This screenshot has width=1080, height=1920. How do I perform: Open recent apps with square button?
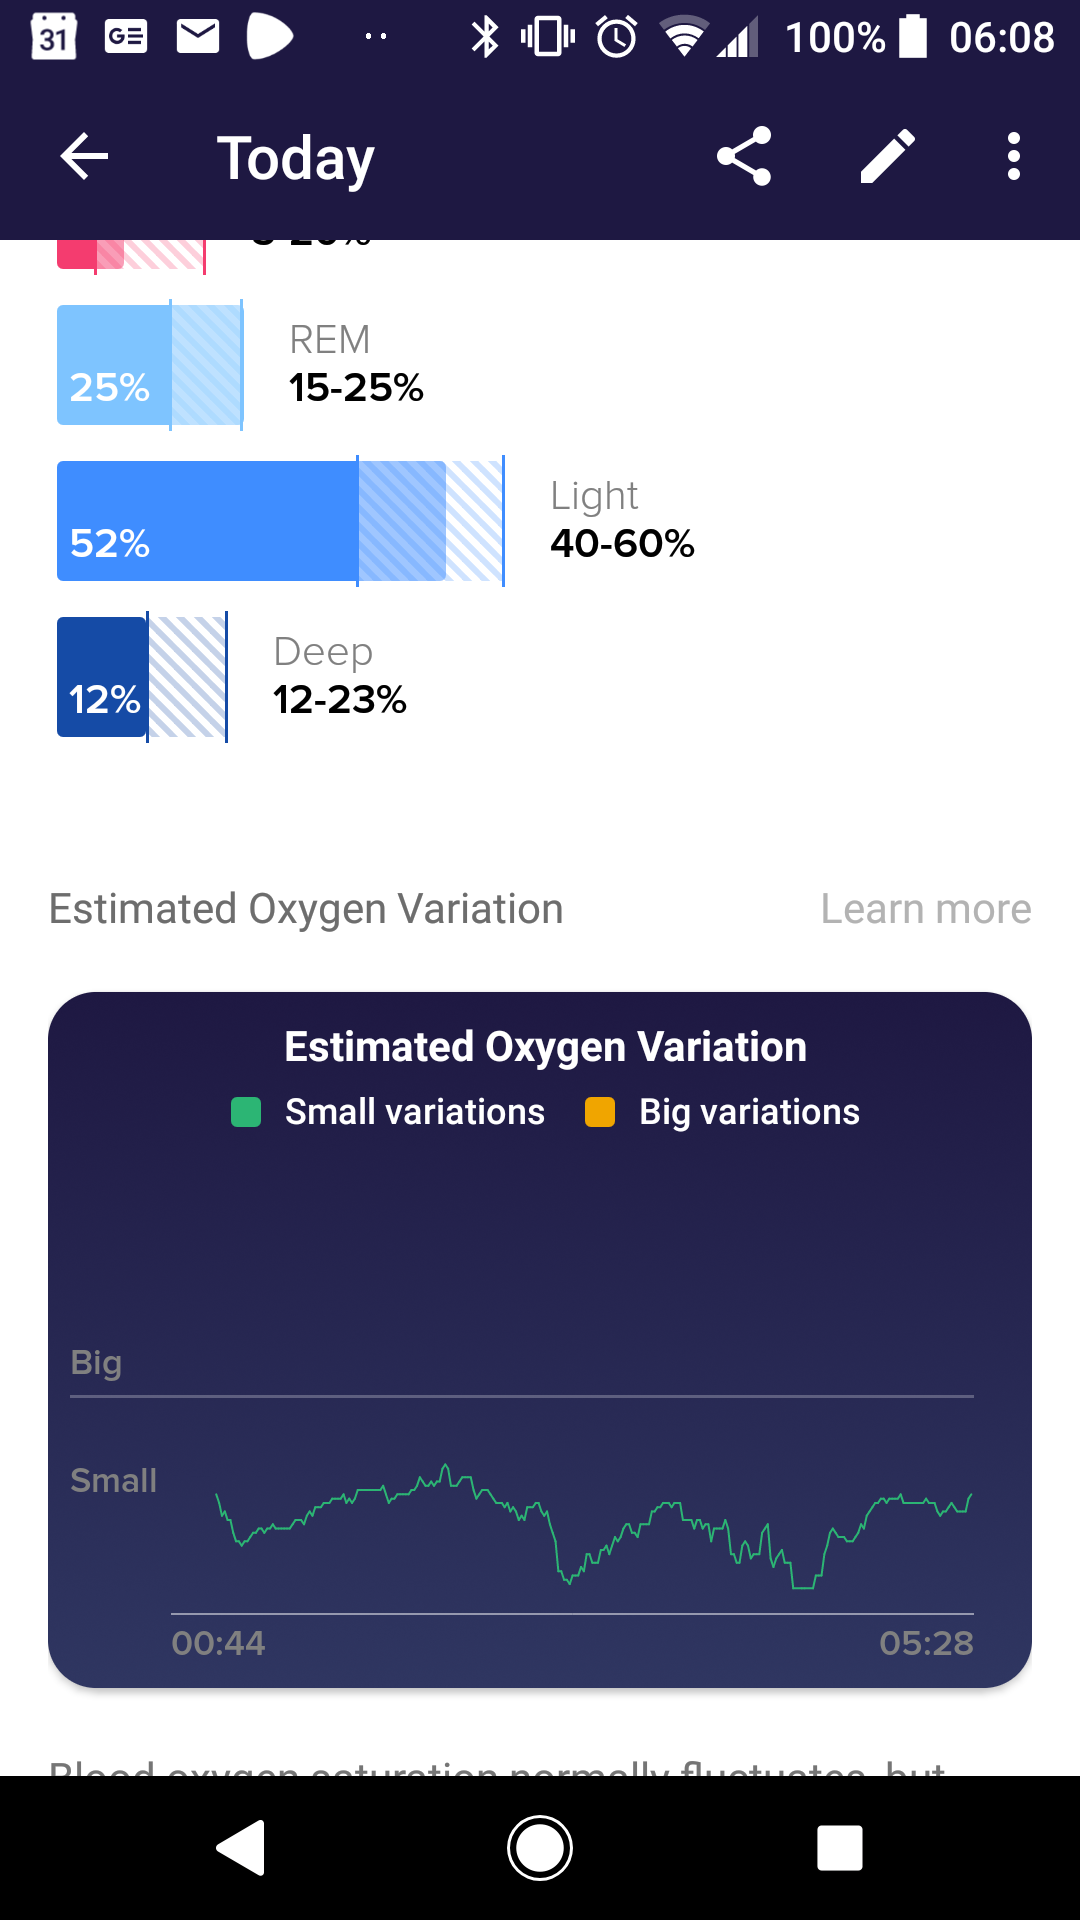pos(839,1847)
